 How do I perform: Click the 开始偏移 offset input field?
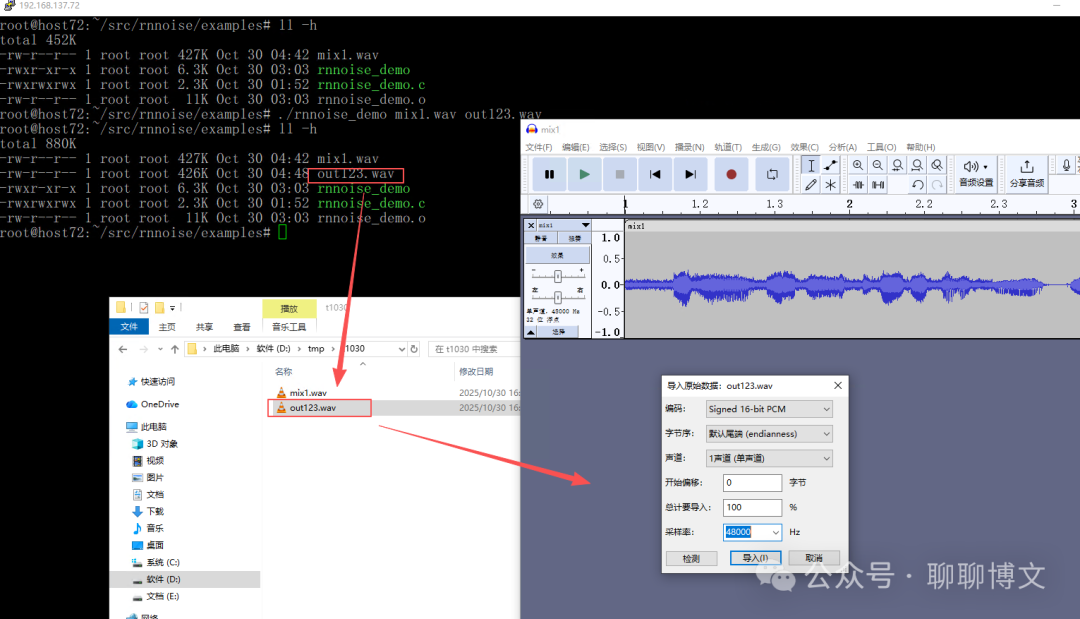(752, 483)
